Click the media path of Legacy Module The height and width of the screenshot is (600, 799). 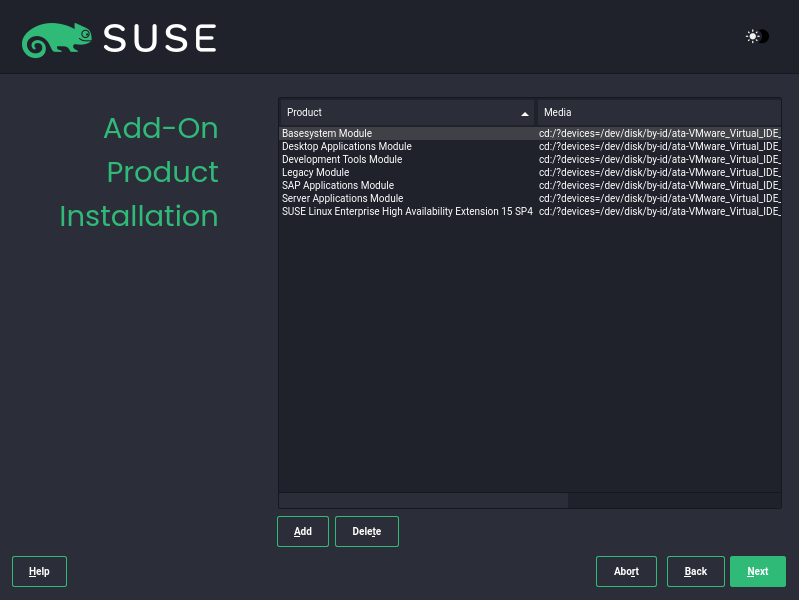coord(659,172)
